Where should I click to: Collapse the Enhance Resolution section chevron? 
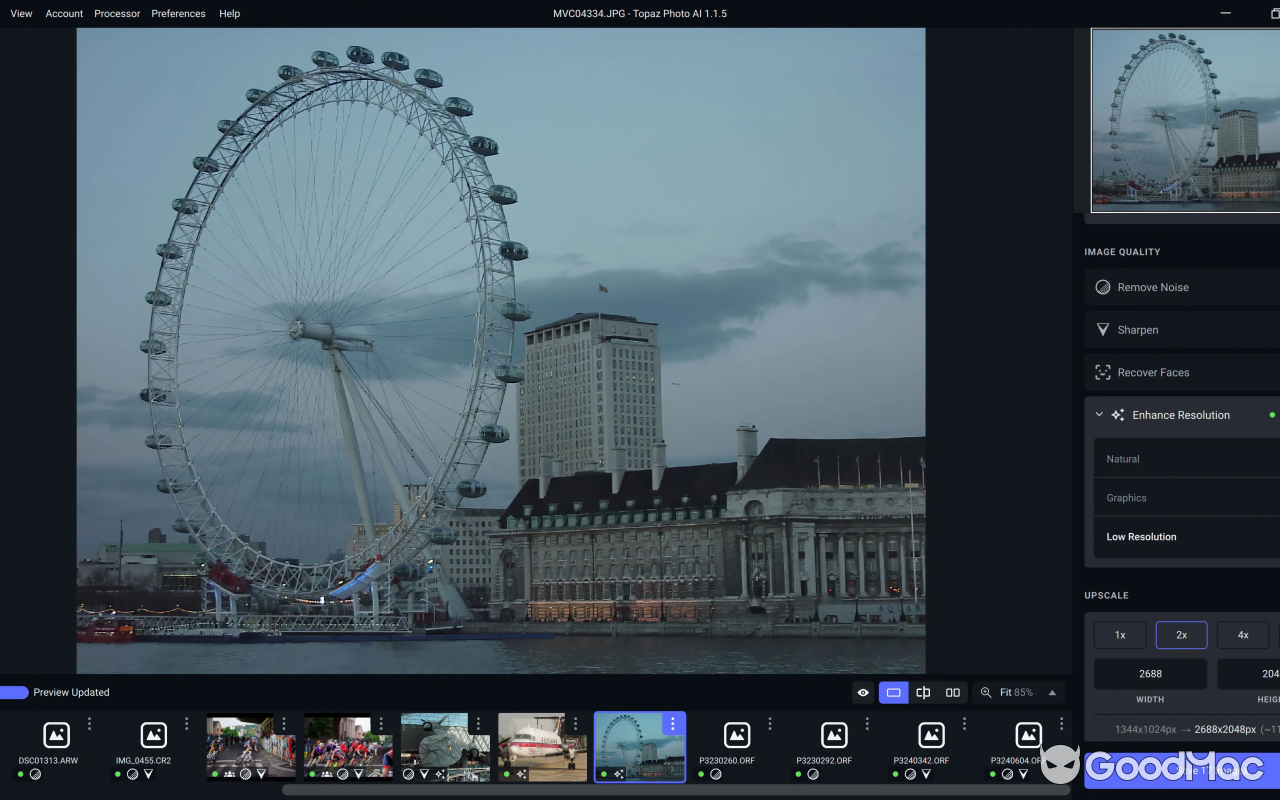[x=1098, y=414]
